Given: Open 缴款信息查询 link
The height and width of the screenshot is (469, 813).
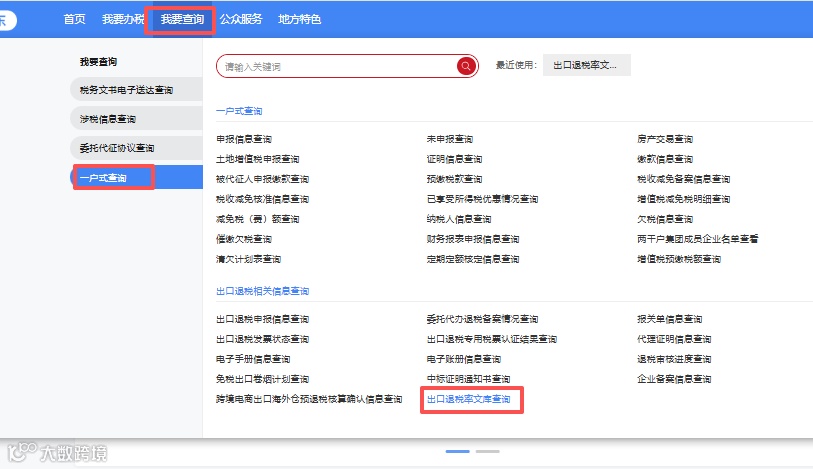Looking at the screenshot, I should point(665,159).
